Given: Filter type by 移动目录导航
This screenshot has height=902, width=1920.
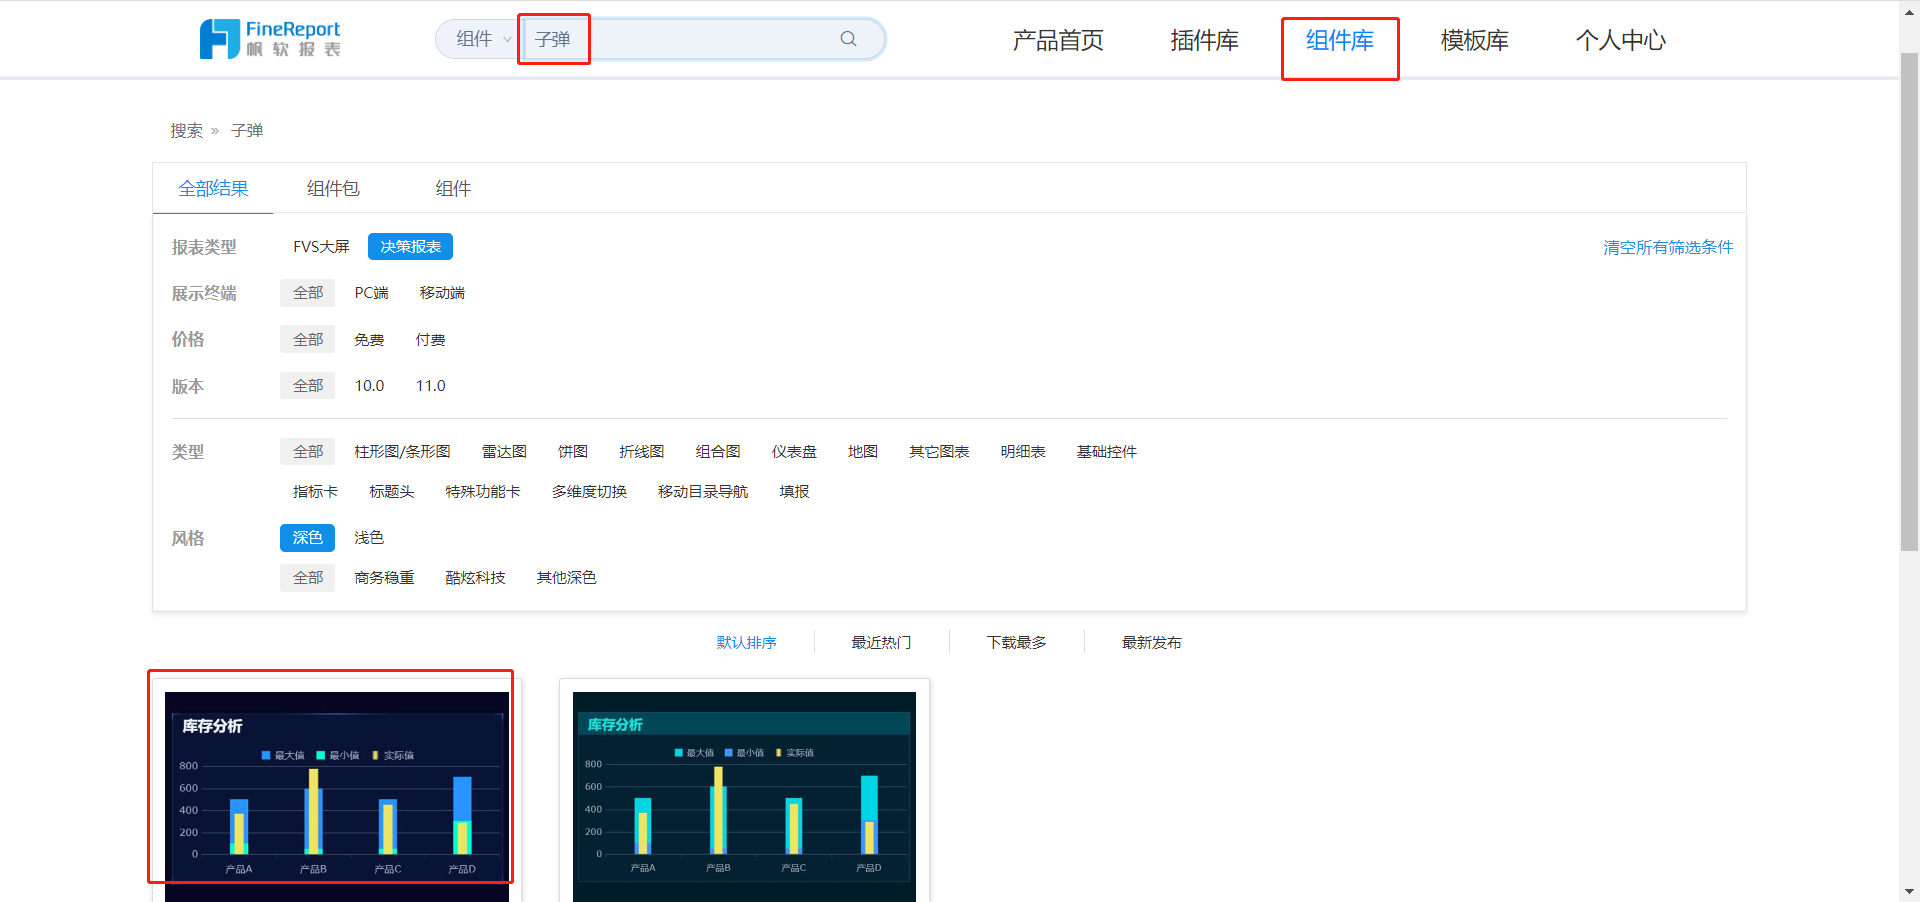Looking at the screenshot, I should [x=703, y=492].
